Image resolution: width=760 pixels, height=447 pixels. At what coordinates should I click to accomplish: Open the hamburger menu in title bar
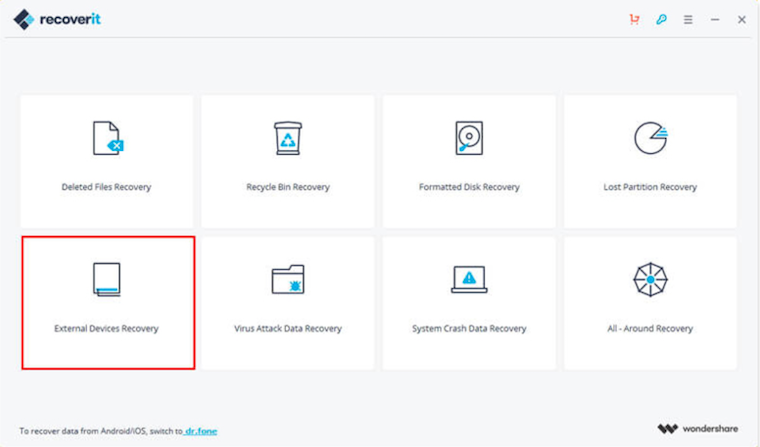[688, 19]
